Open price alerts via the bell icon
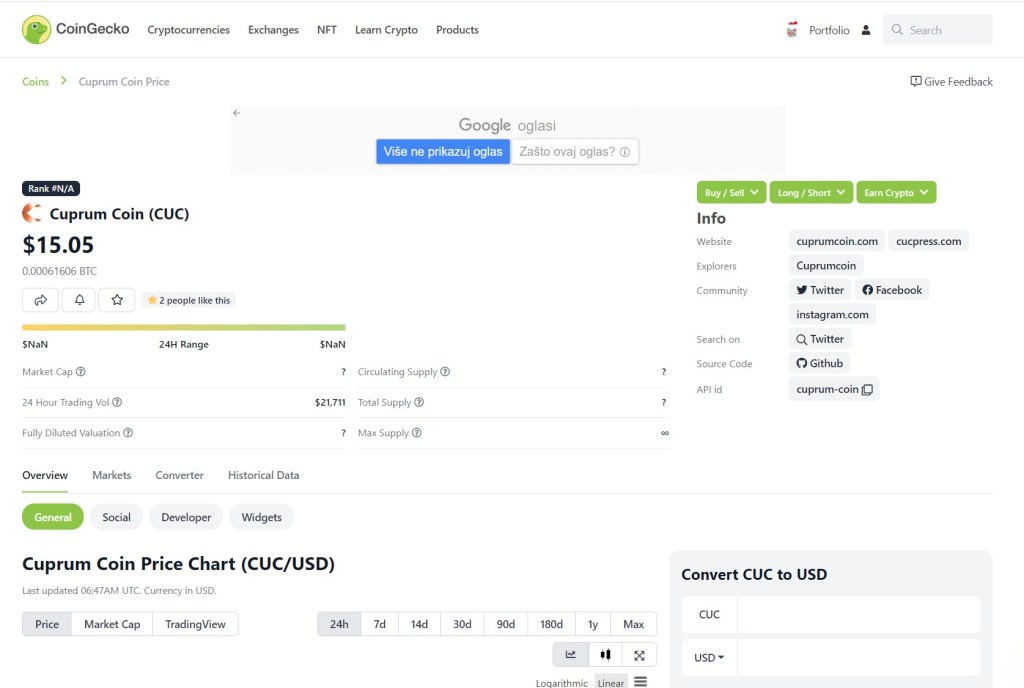This screenshot has width=1024, height=688. tap(79, 299)
